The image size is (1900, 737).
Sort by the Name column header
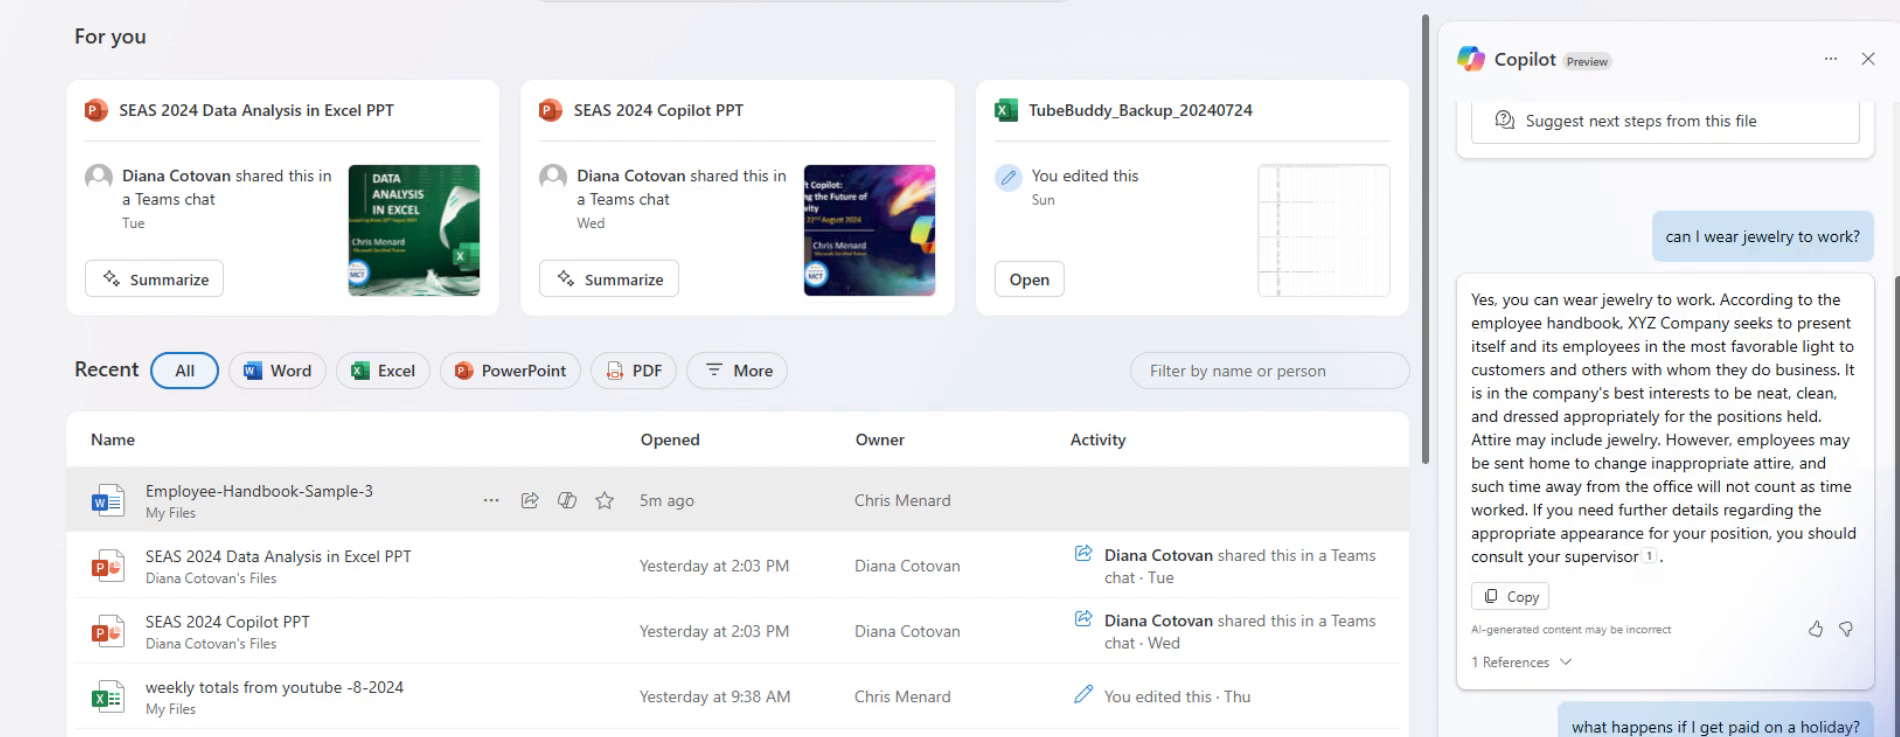[x=112, y=439]
